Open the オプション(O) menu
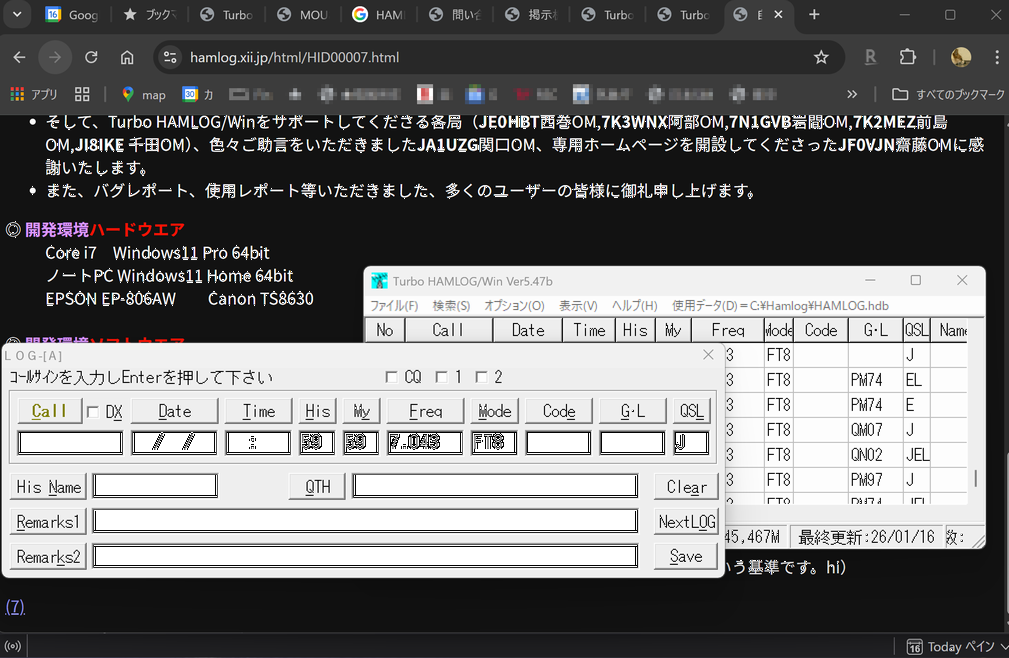 coord(514,305)
